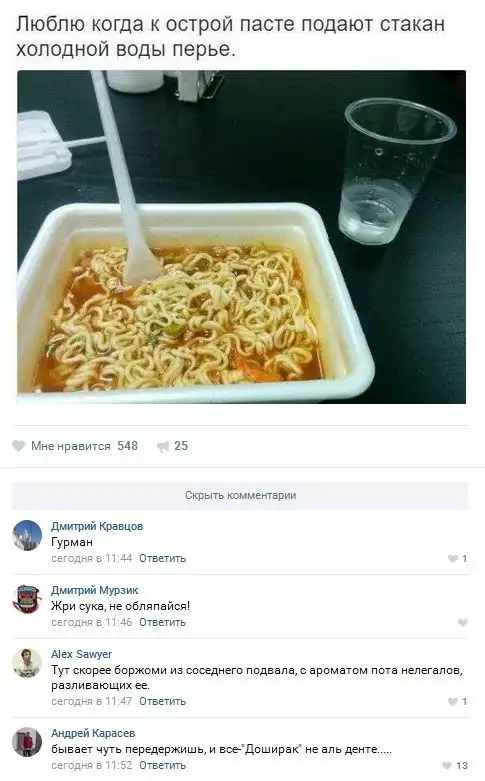Image resolution: width=485 pixels, height=781 pixels.
Task: Open Андрей Карасев's avatar
Action: [x=27, y=742]
